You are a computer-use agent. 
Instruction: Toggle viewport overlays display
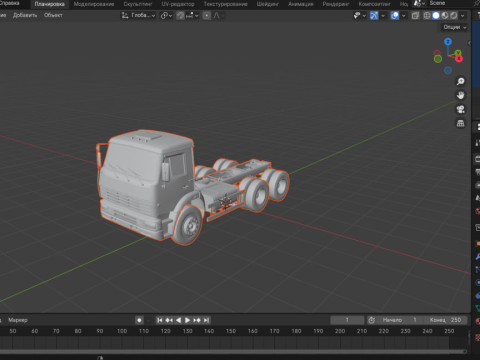(x=395, y=15)
